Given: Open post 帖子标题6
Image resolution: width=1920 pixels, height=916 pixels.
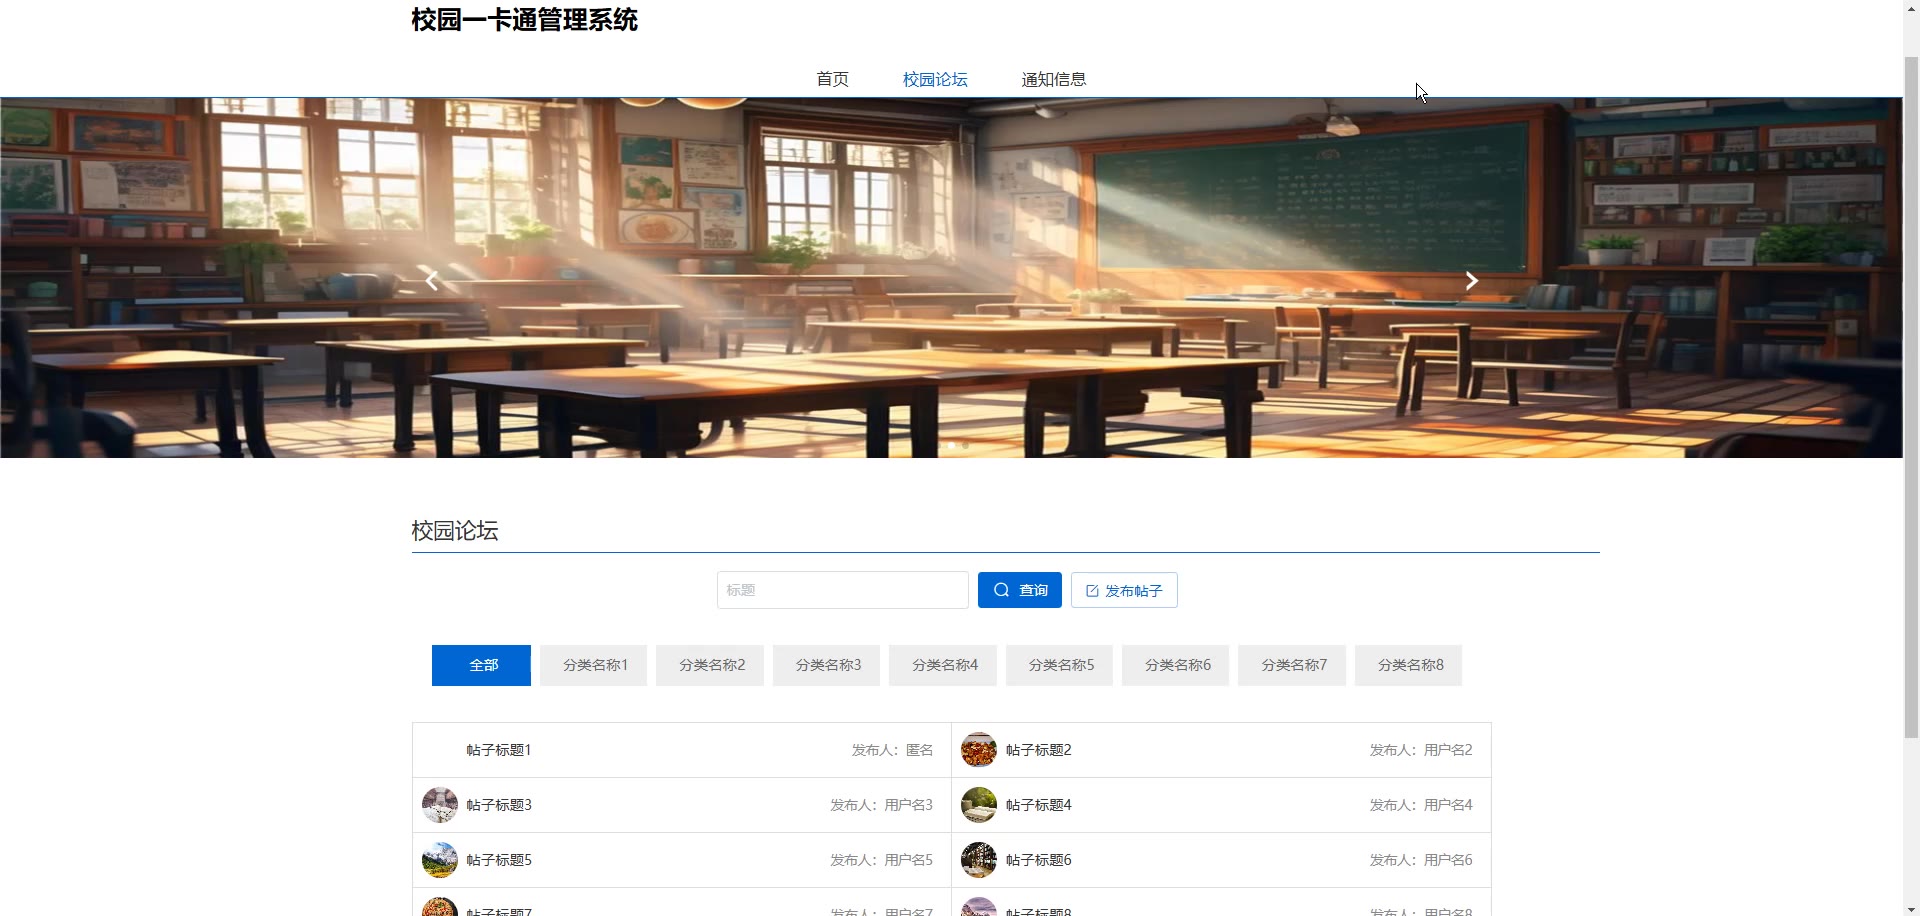Looking at the screenshot, I should 1039,860.
